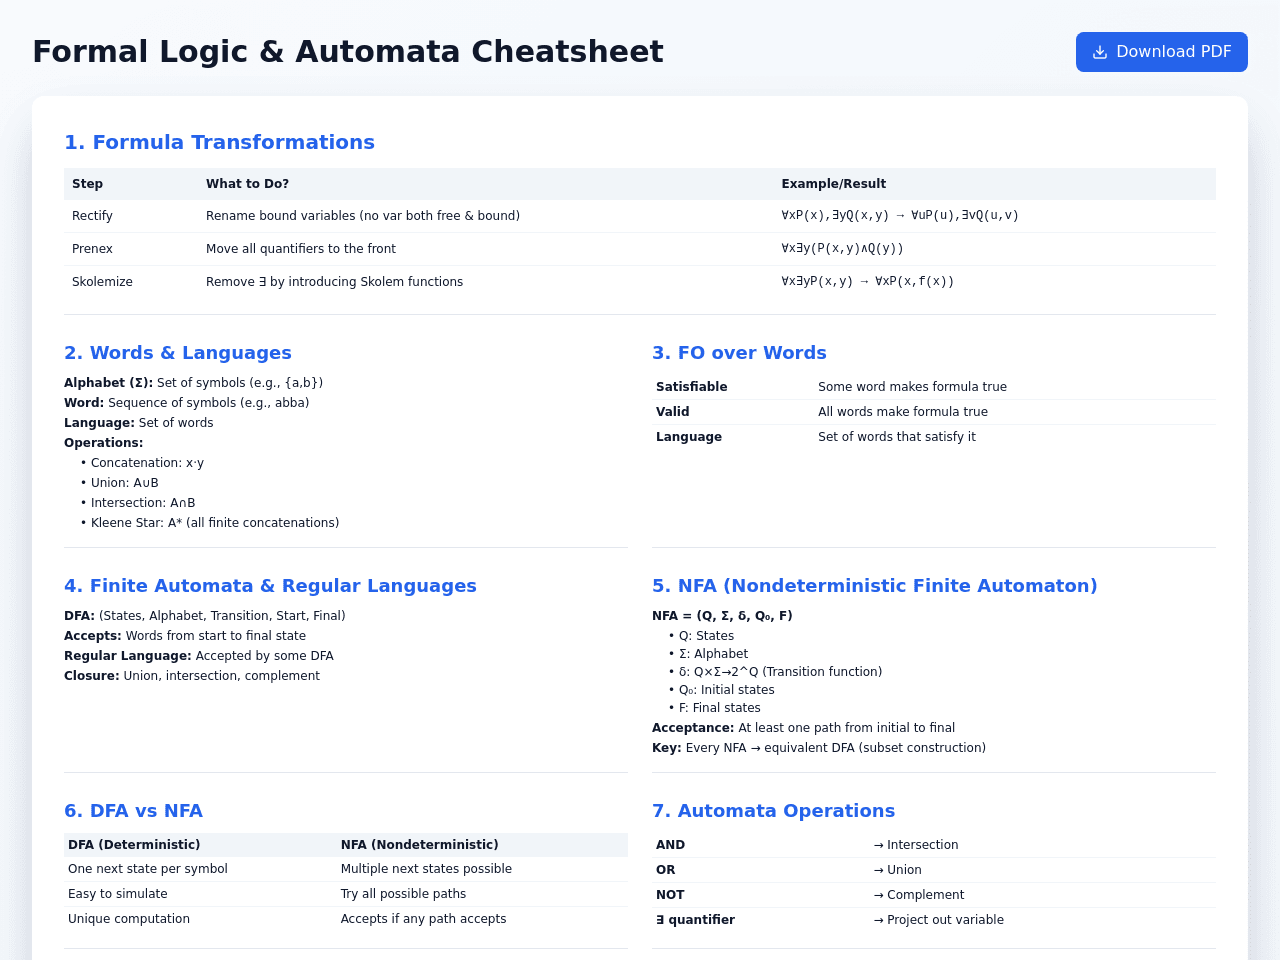Click '4. Finite Automata & Regular Languages' heading
Viewport: 1280px width, 960px height.
tap(270, 586)
